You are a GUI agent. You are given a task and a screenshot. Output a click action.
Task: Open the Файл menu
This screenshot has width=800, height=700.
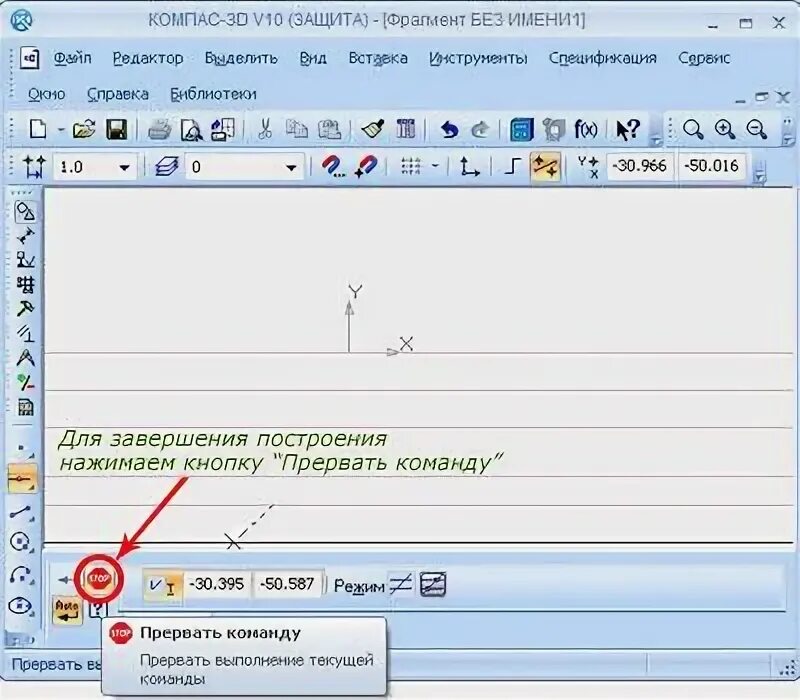click(x=72, y=58)
